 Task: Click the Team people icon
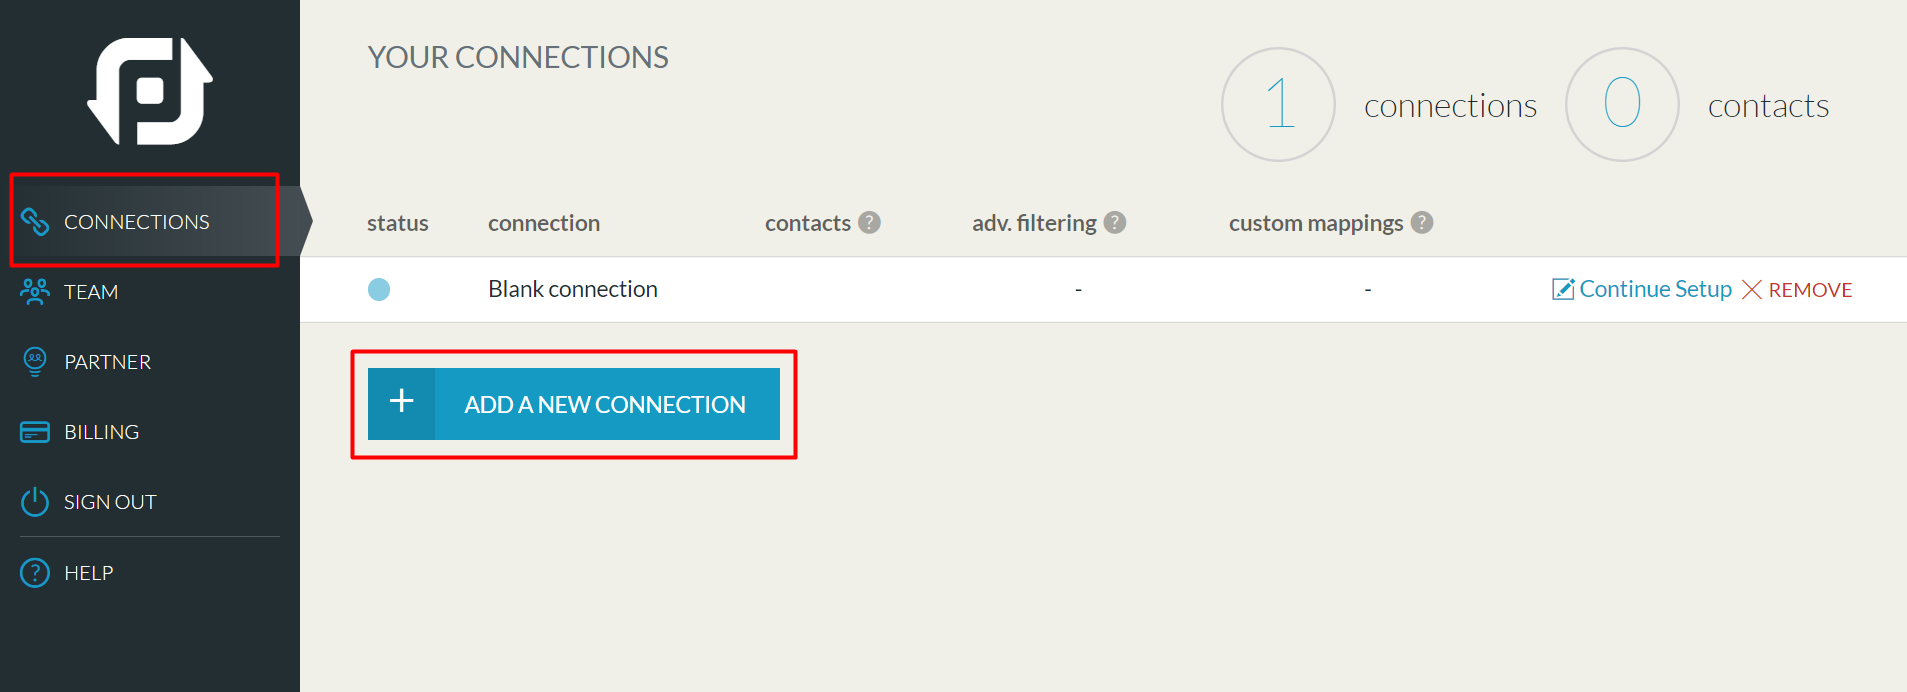pos(35,291)
